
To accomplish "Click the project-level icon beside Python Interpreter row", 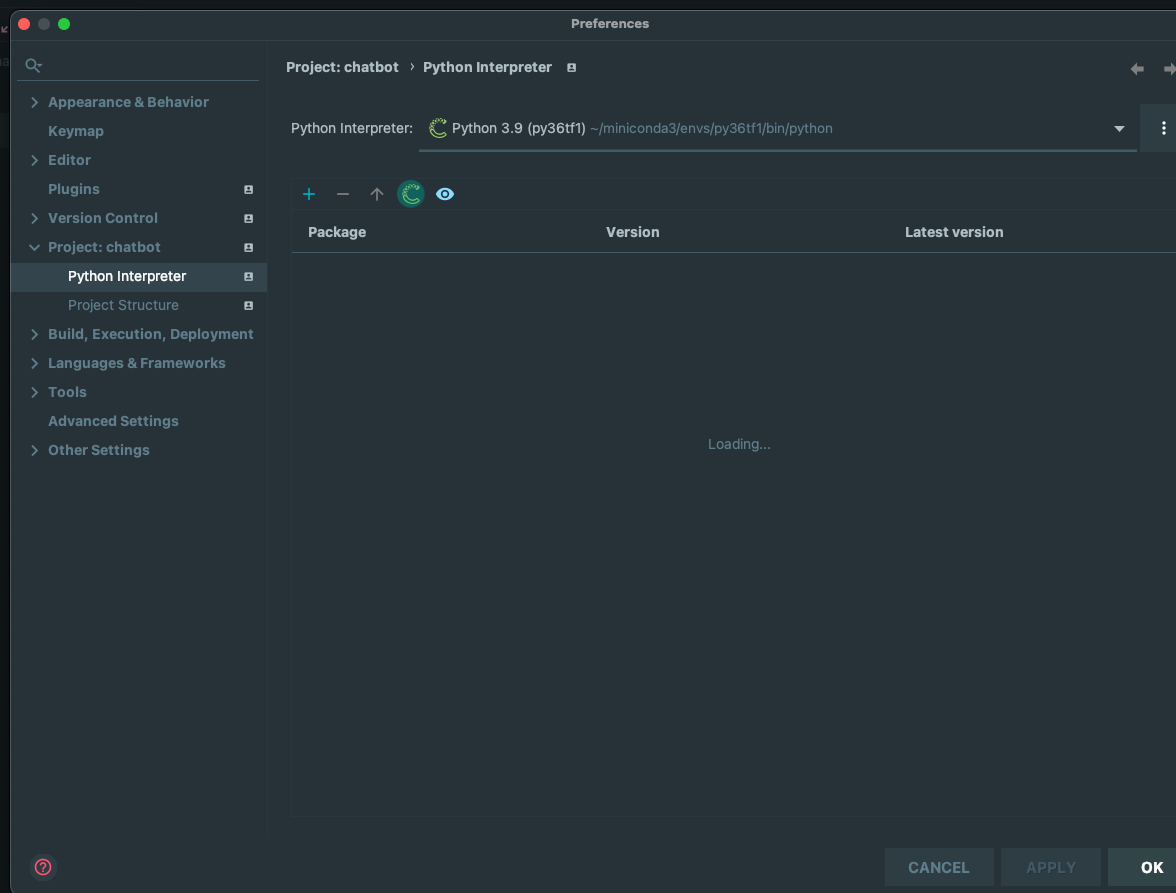I will (248, 277).
